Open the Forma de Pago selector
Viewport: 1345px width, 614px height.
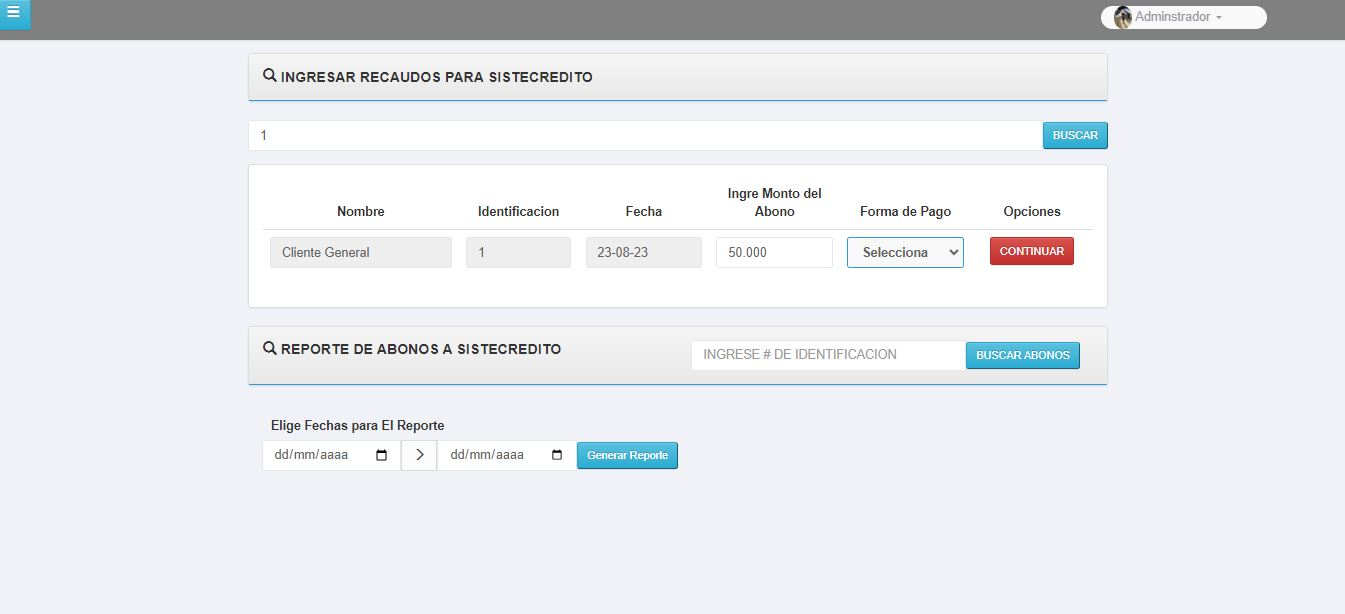(905, 253)
